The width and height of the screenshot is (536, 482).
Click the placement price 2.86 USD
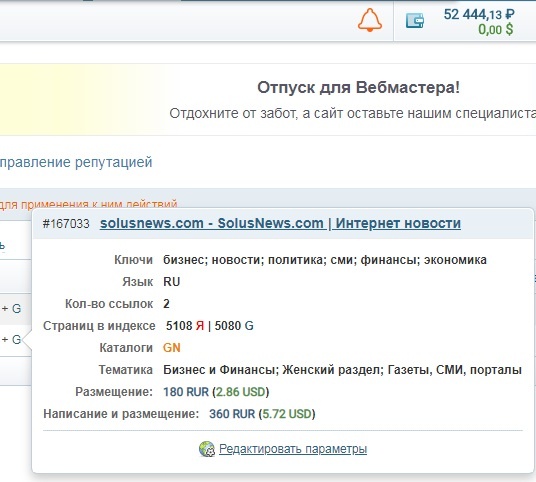tap(241, 392)
